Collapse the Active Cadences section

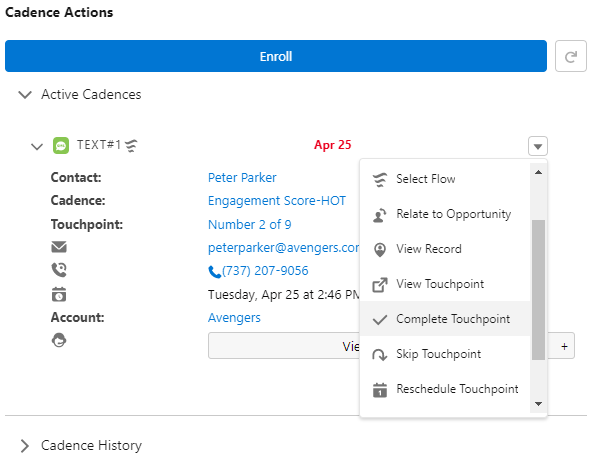(25, 94)
